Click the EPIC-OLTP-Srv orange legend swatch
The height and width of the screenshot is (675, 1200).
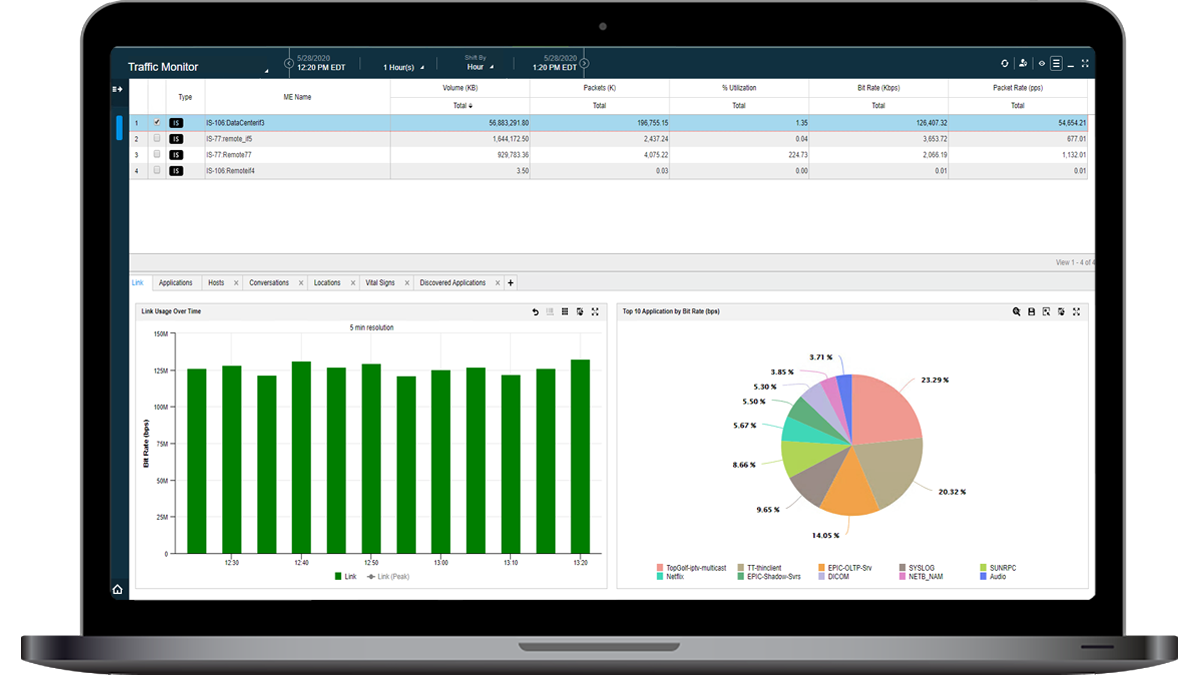[x=820, y=568]
